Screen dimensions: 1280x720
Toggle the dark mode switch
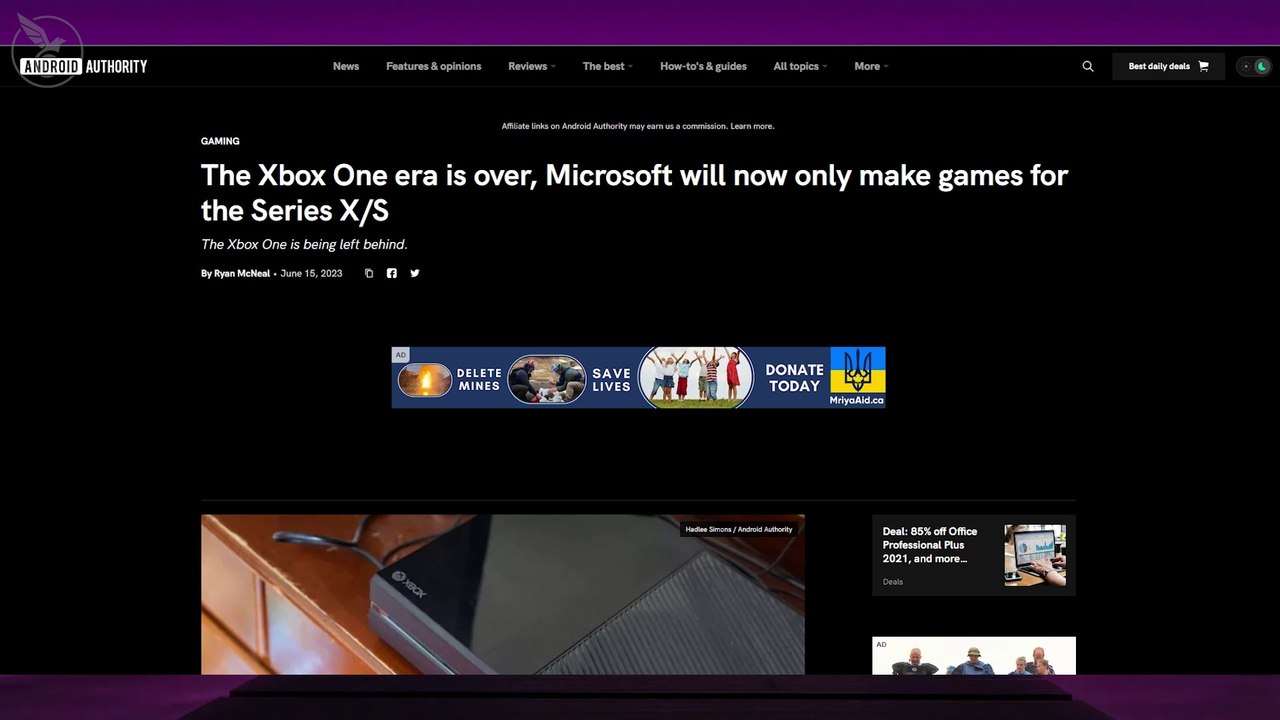[x=1254, y=66]
